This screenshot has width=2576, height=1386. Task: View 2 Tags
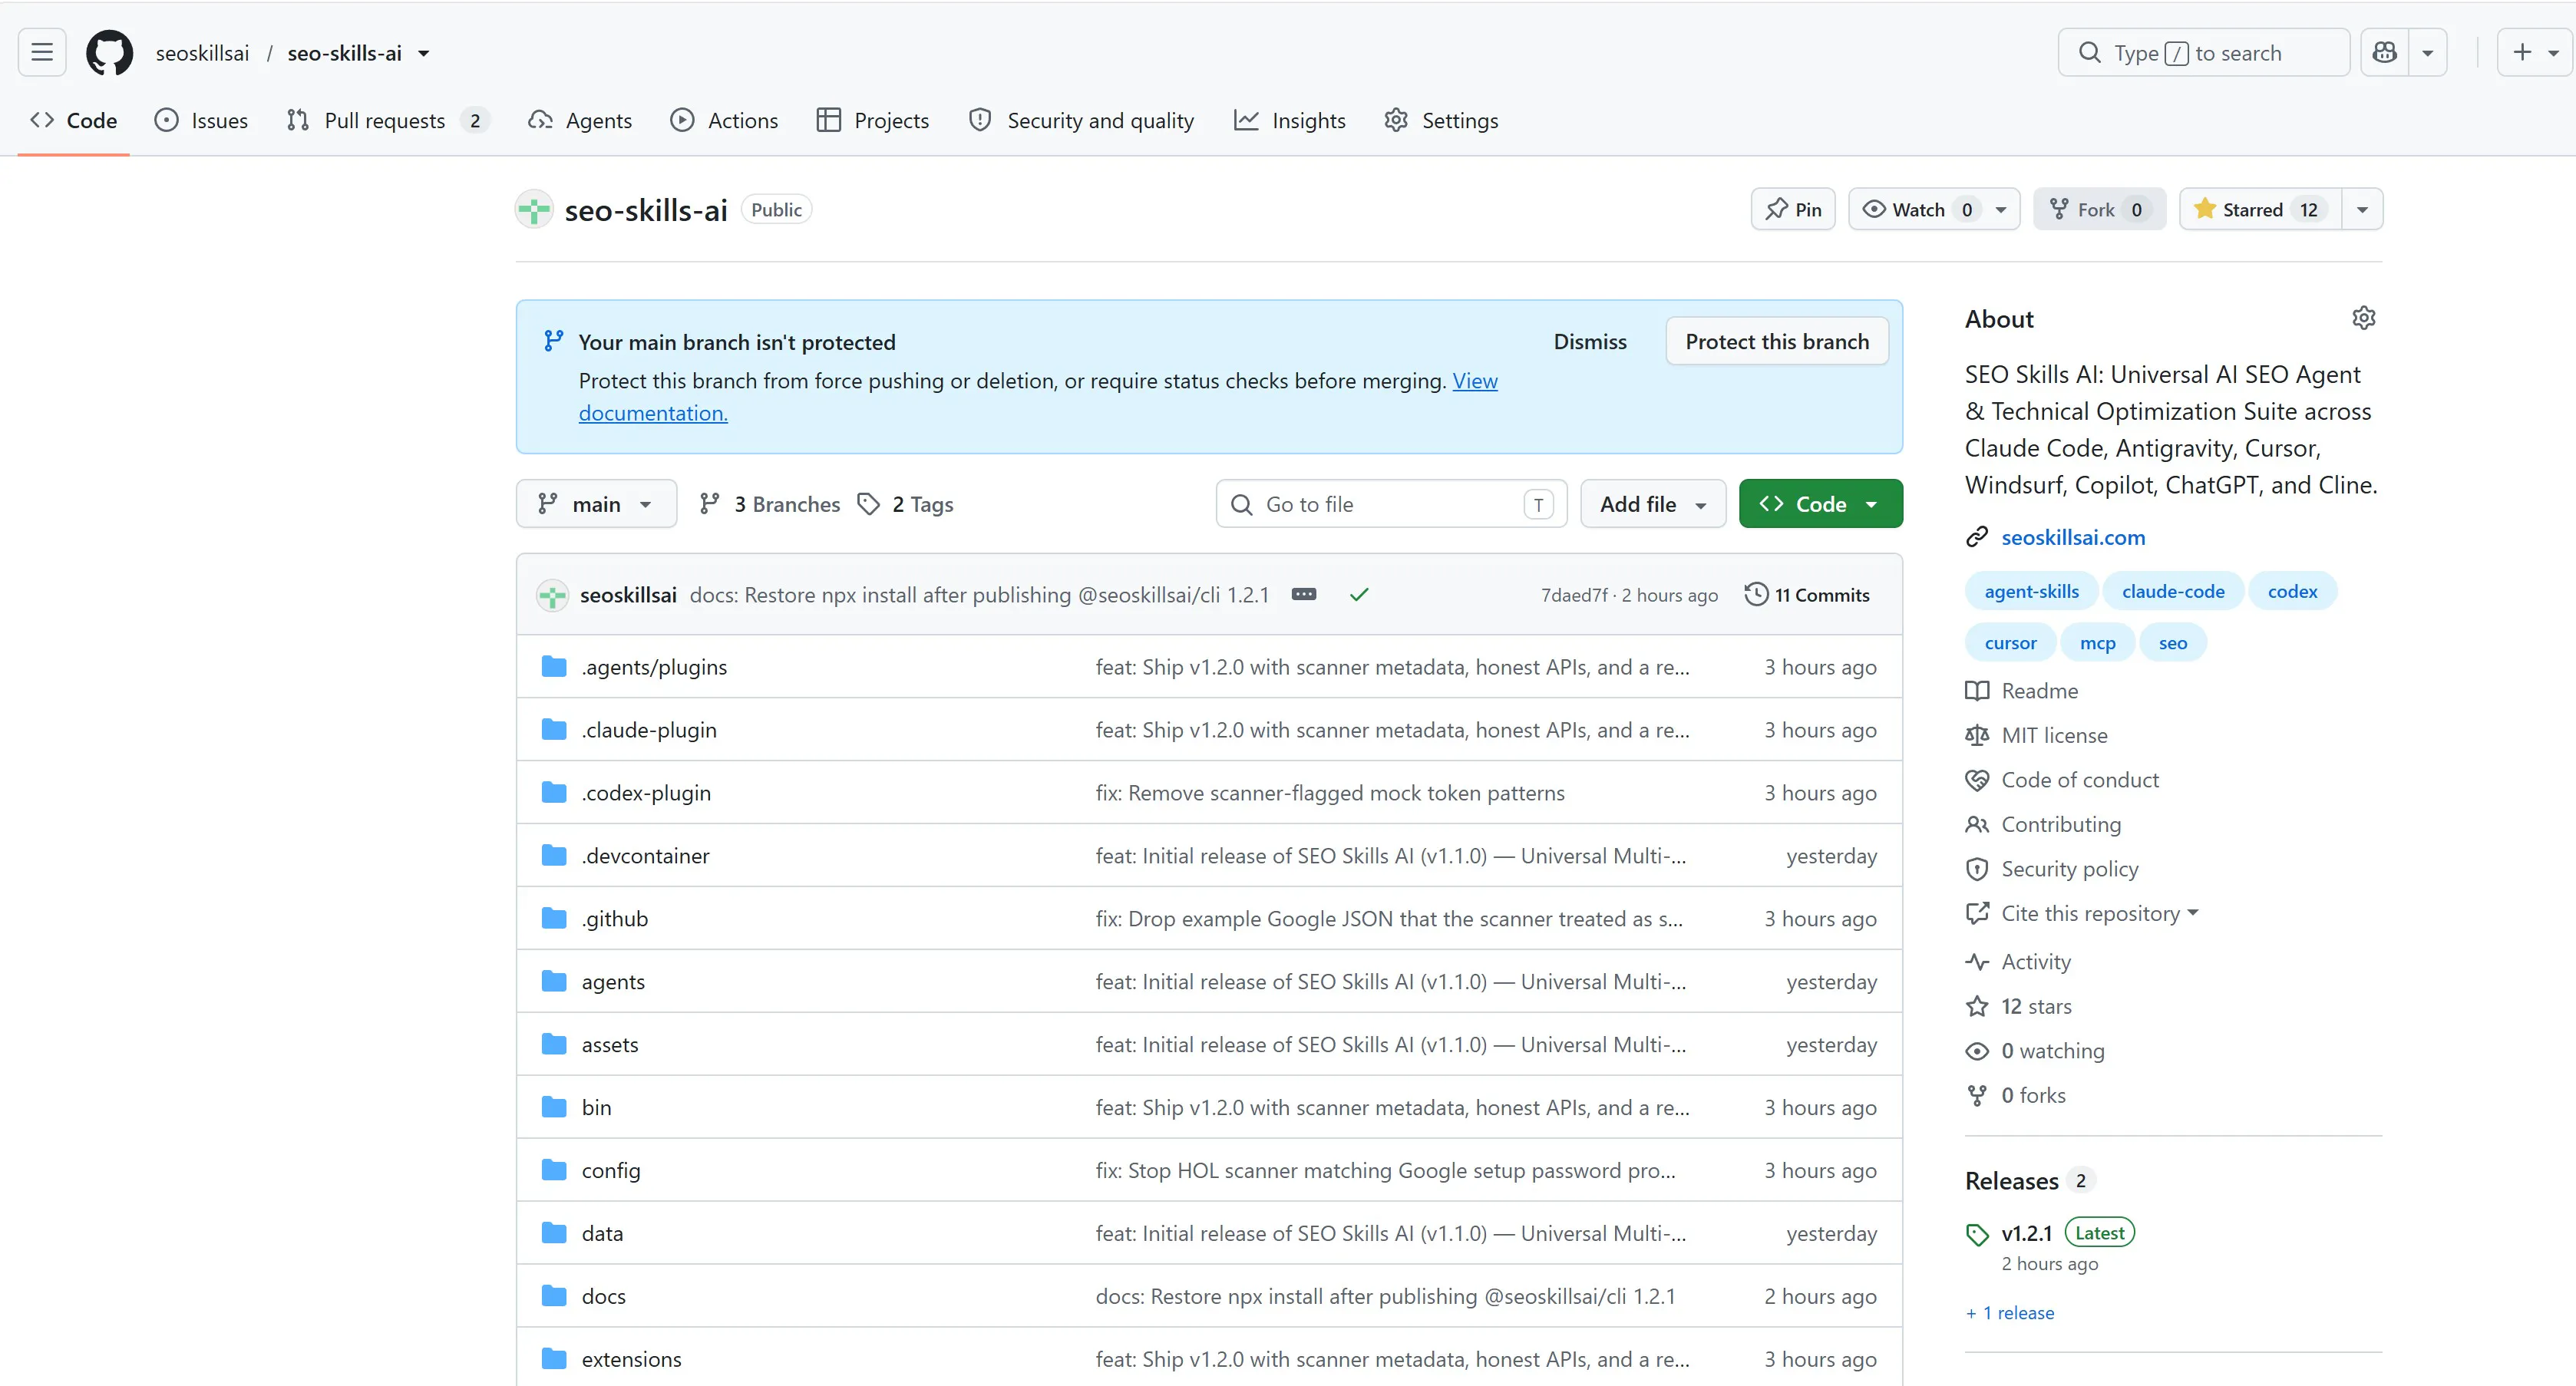click(906, 504)
